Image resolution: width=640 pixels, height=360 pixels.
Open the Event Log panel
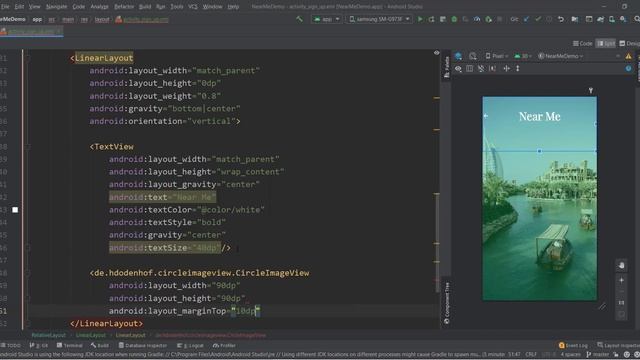pos(573,345)
